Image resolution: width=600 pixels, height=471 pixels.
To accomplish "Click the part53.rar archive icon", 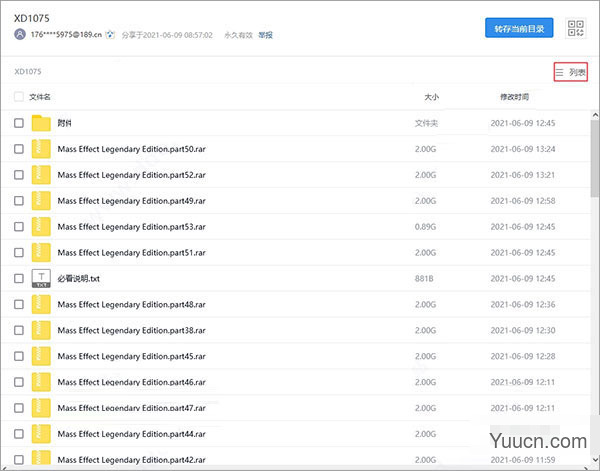I will coord(41,226).
